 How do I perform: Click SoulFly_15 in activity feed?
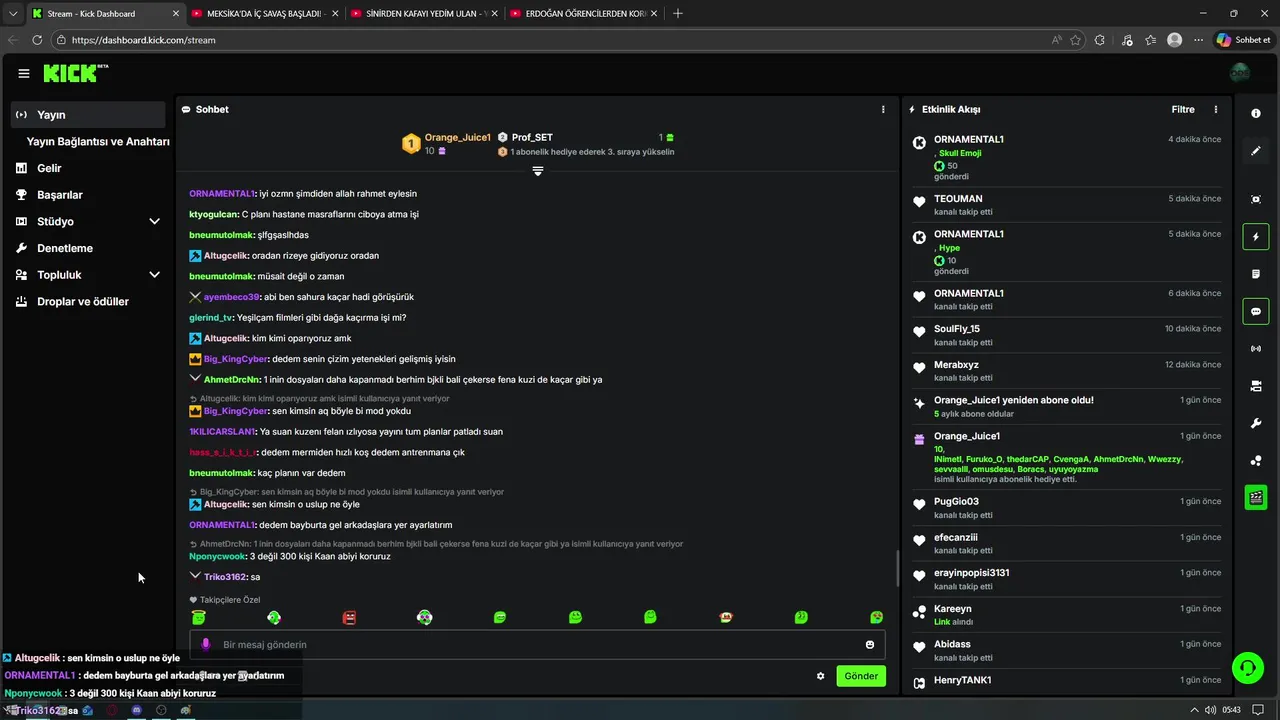pyautogui.click(x=957, y=329)
